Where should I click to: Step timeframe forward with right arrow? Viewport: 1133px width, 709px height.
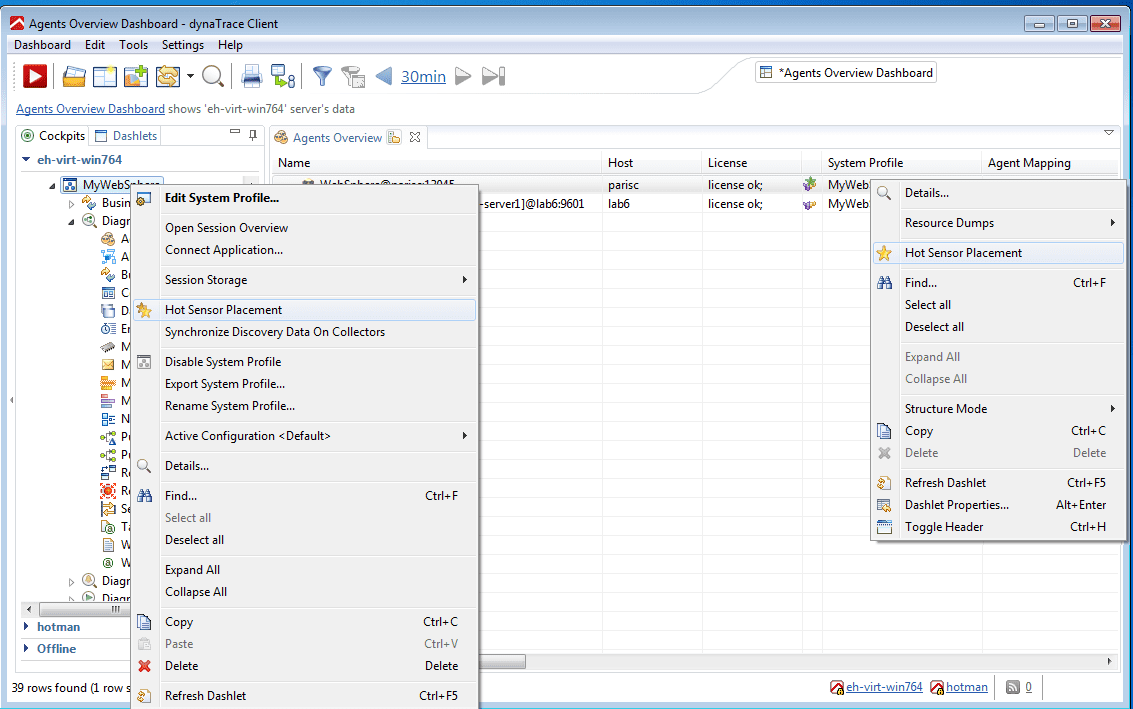[463, 76]
